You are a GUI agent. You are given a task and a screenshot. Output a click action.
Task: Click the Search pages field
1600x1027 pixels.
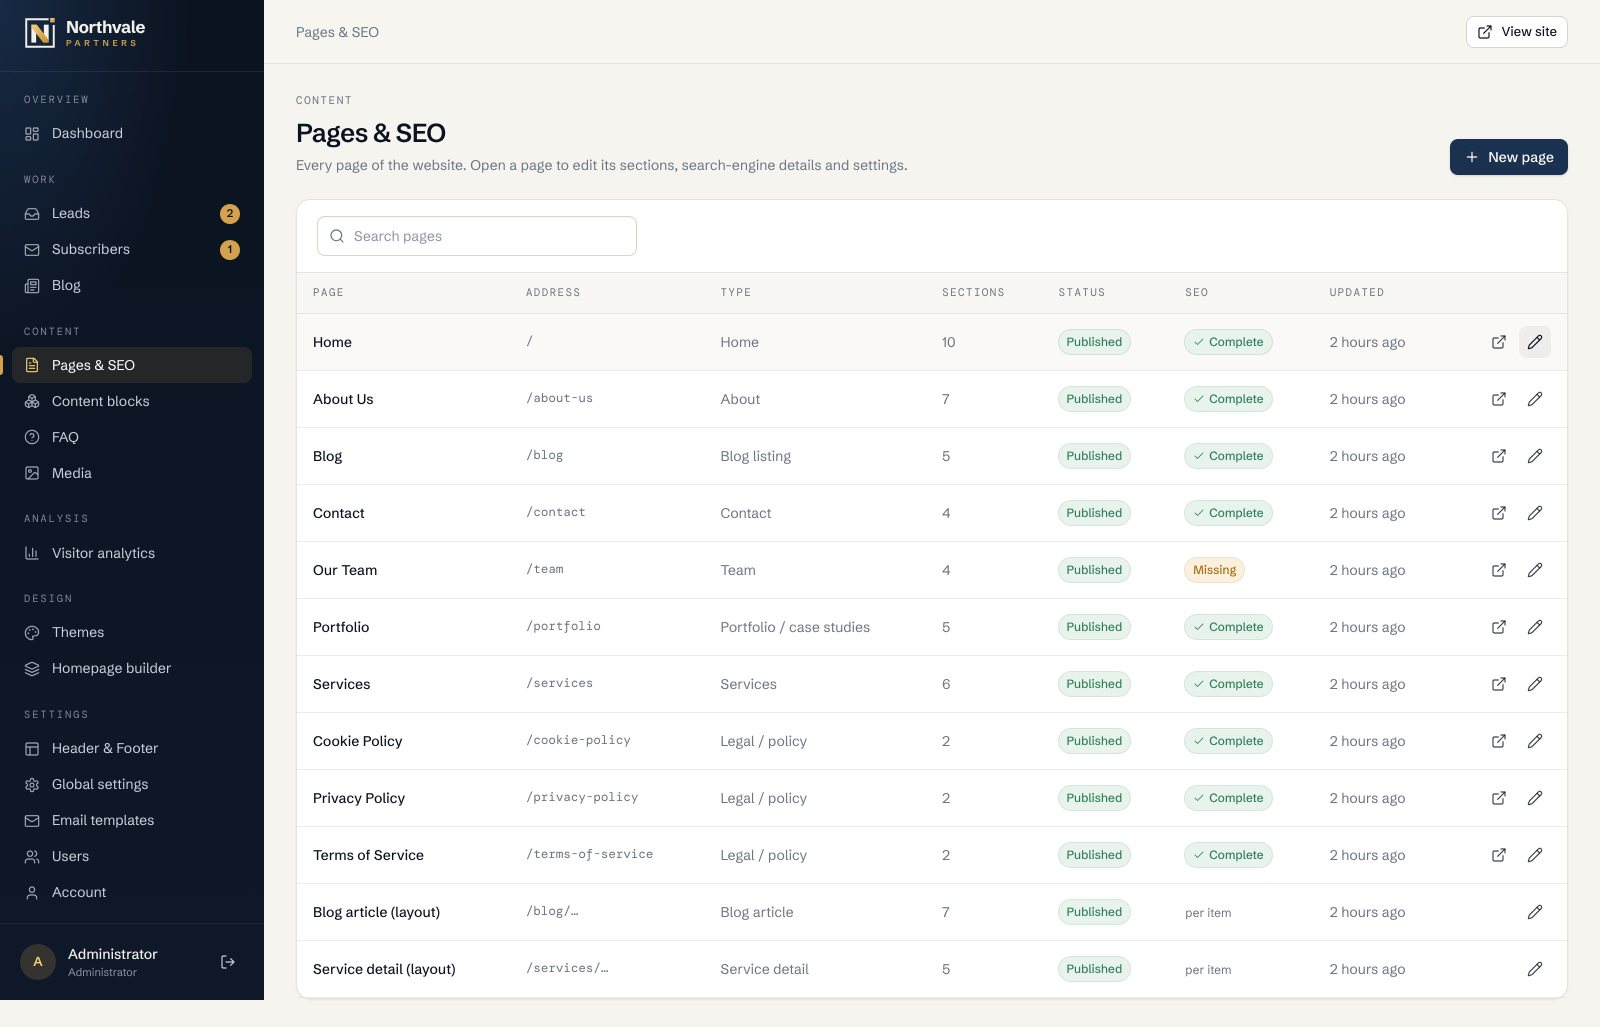coord(477,236)
